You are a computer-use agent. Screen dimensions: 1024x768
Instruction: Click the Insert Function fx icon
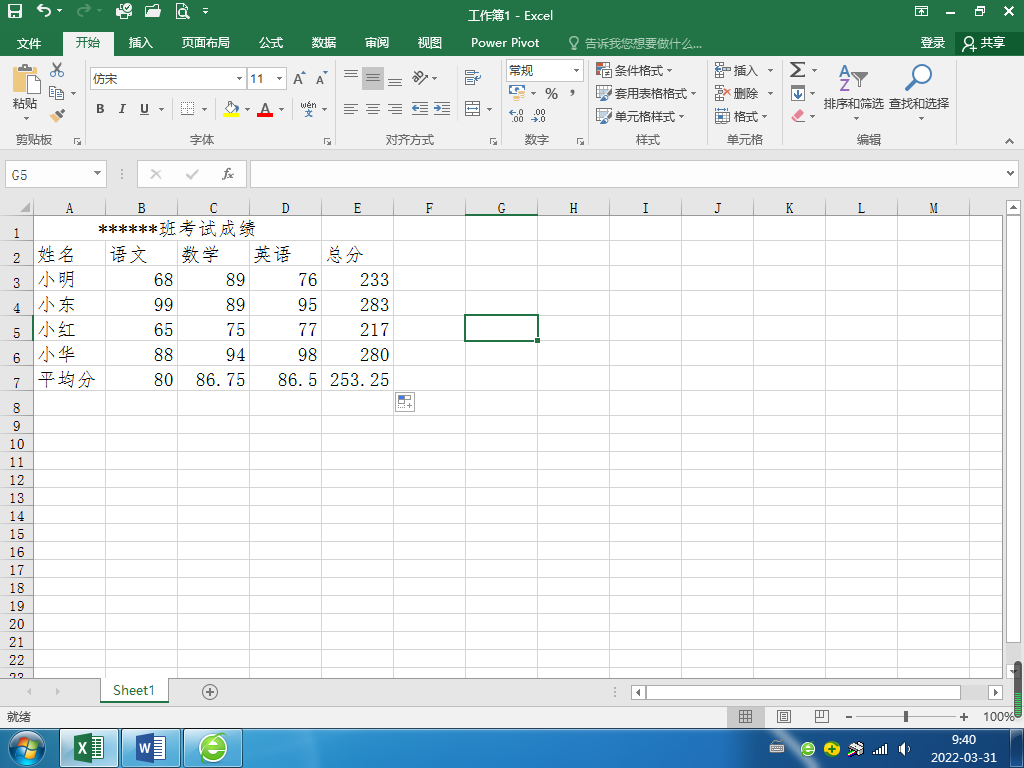[x=227, y=174]
